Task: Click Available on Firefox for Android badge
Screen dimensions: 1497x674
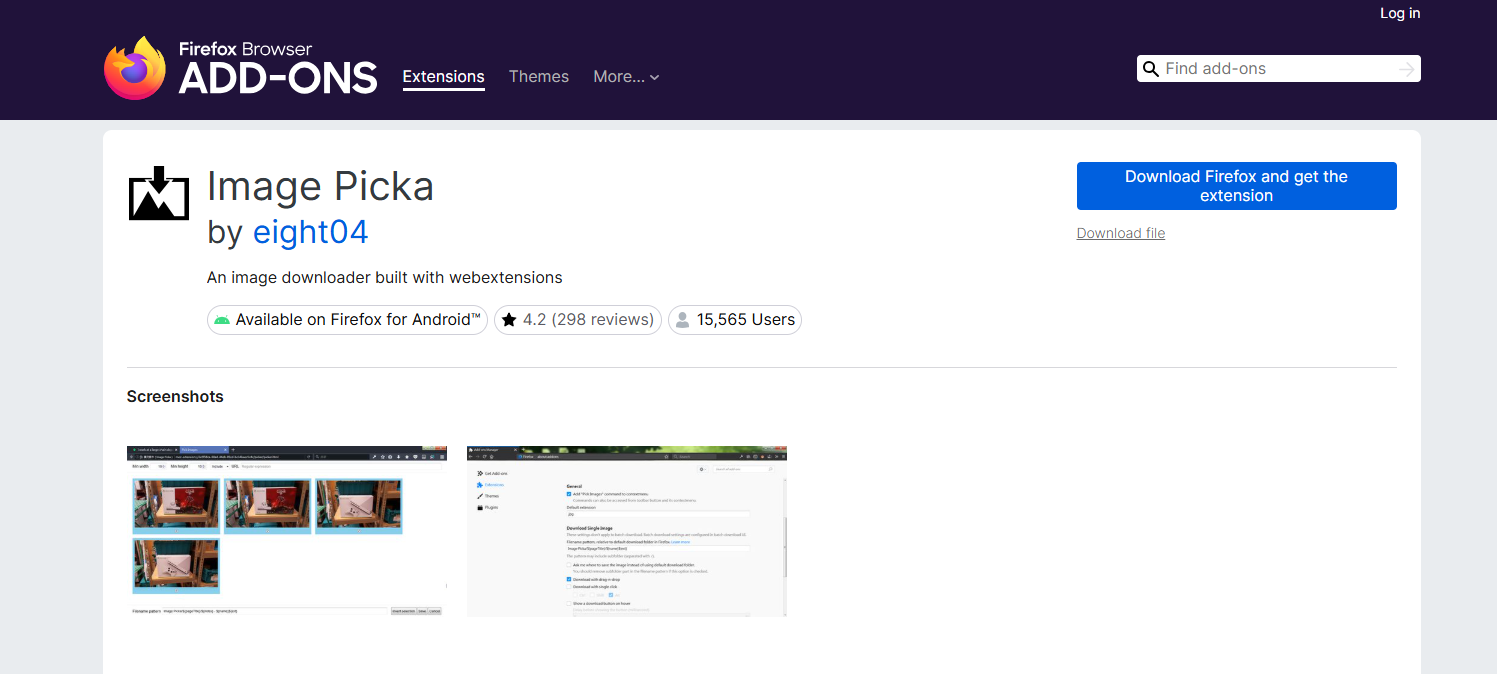Action: click(347, 320)
